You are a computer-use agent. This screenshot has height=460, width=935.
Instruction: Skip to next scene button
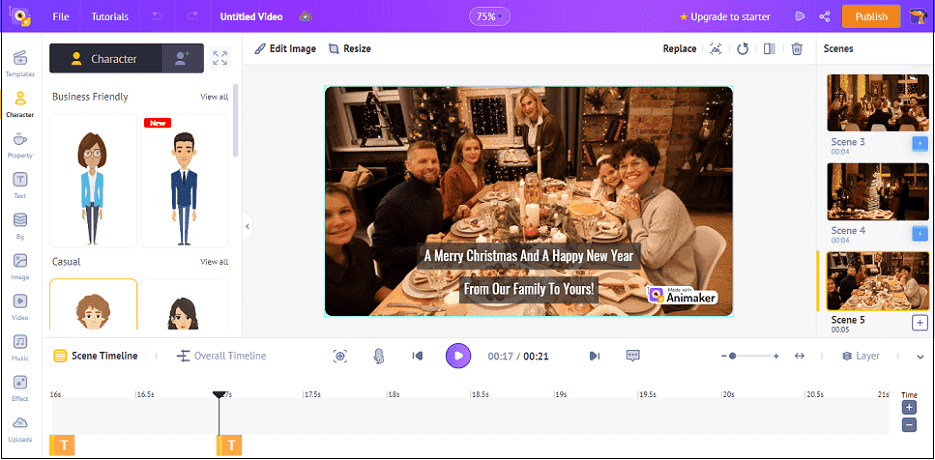click(x=594, y=356)
